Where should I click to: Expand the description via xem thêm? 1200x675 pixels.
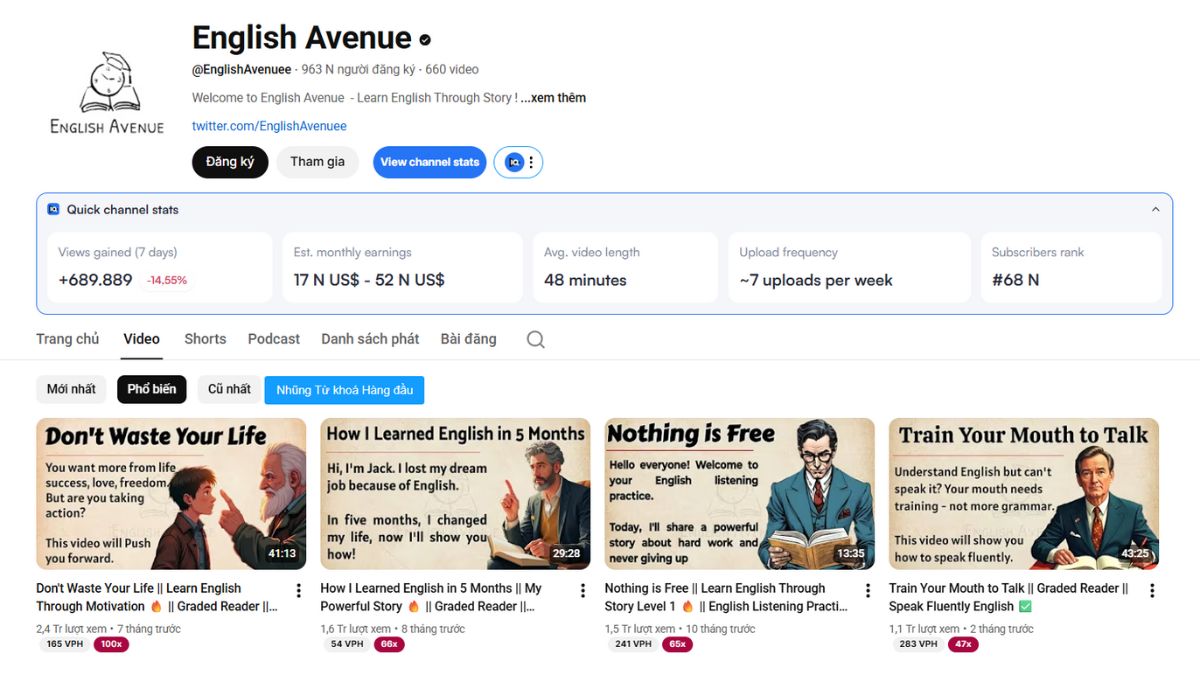coord(560,97)
